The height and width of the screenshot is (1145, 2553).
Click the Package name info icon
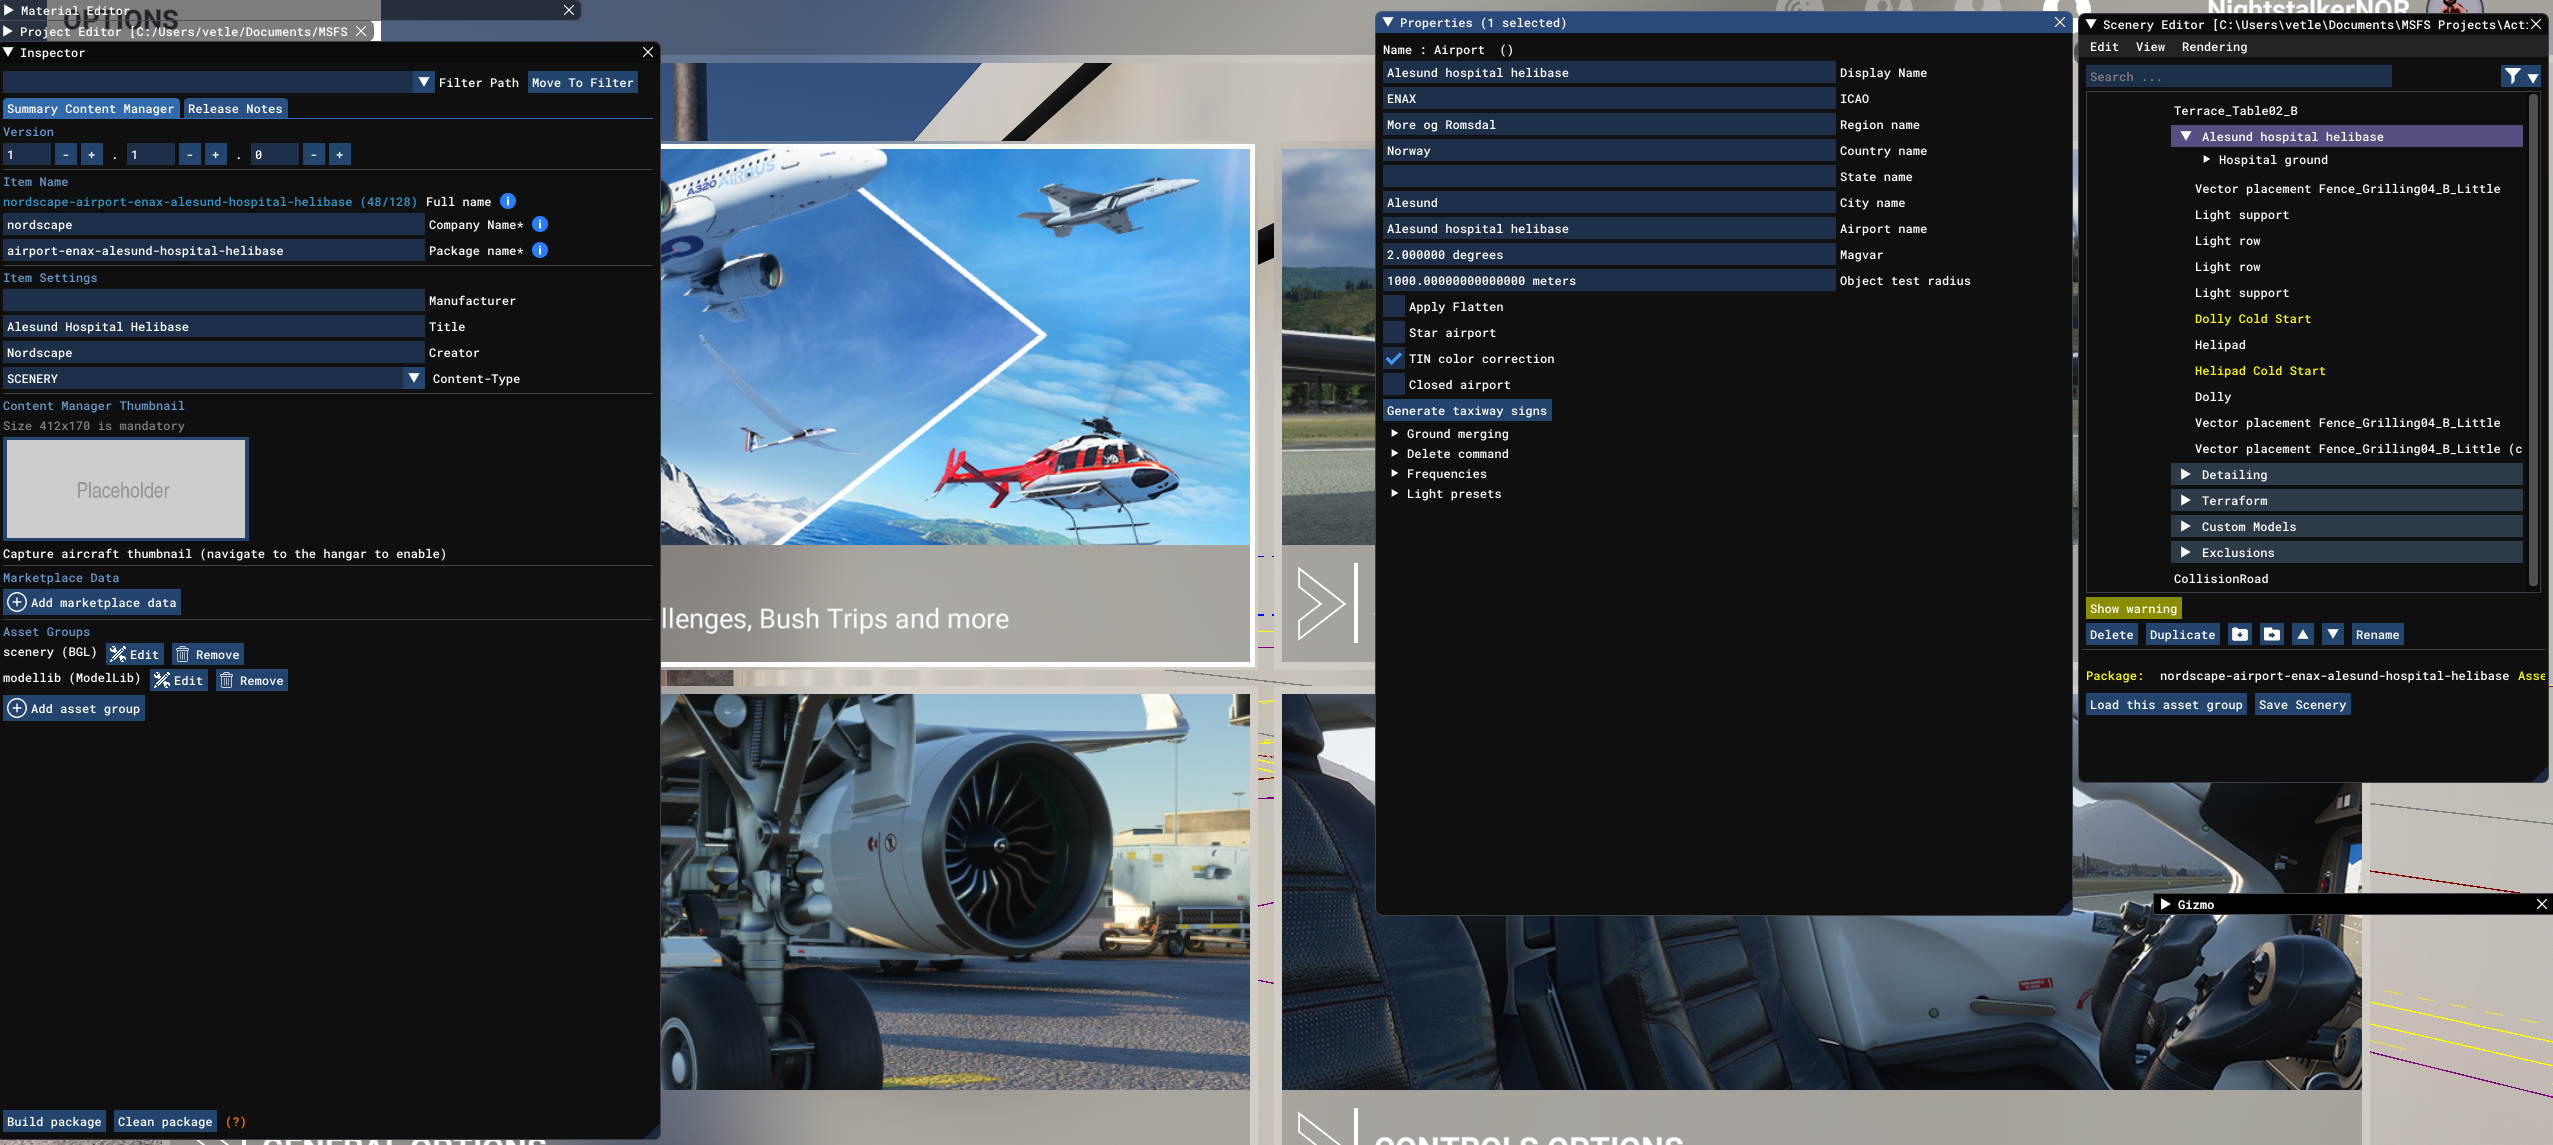[x=540, y=250]
